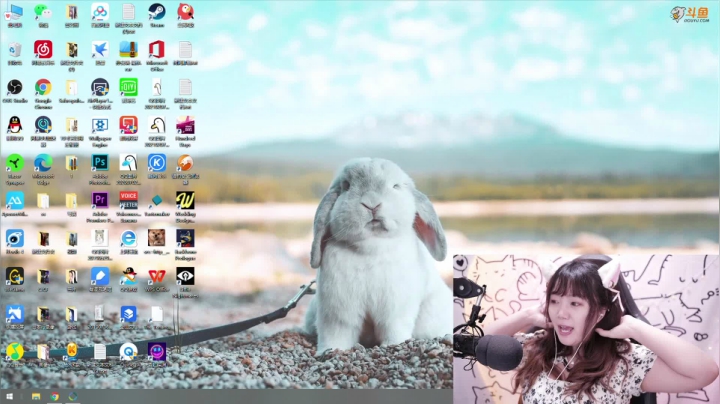Launch the Wallpaper Engine shortcut

(100, 125)
